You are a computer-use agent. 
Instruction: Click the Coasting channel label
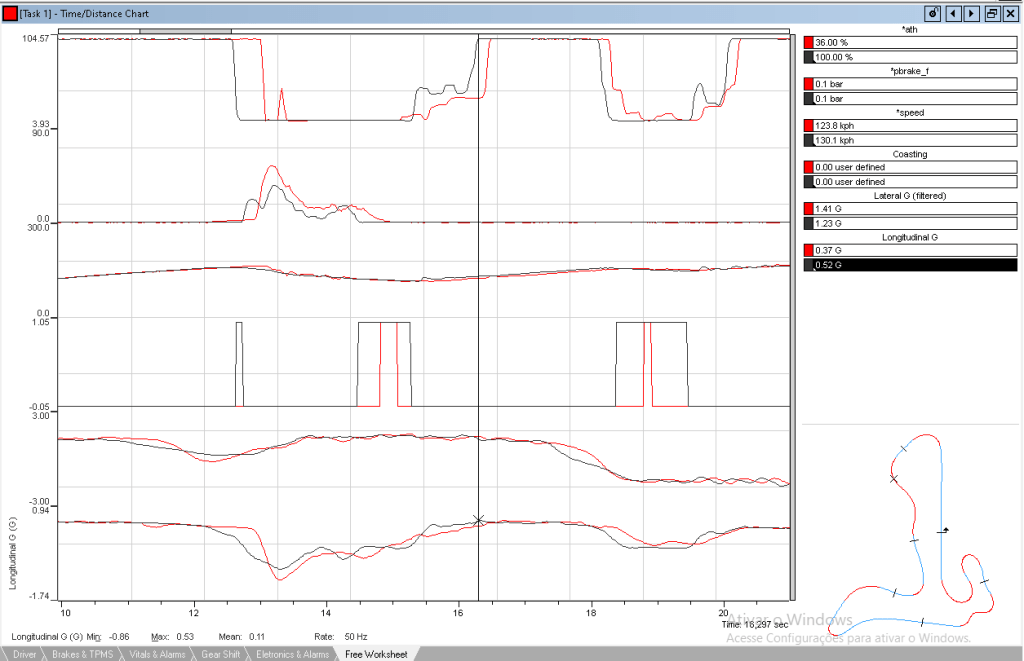909,154
